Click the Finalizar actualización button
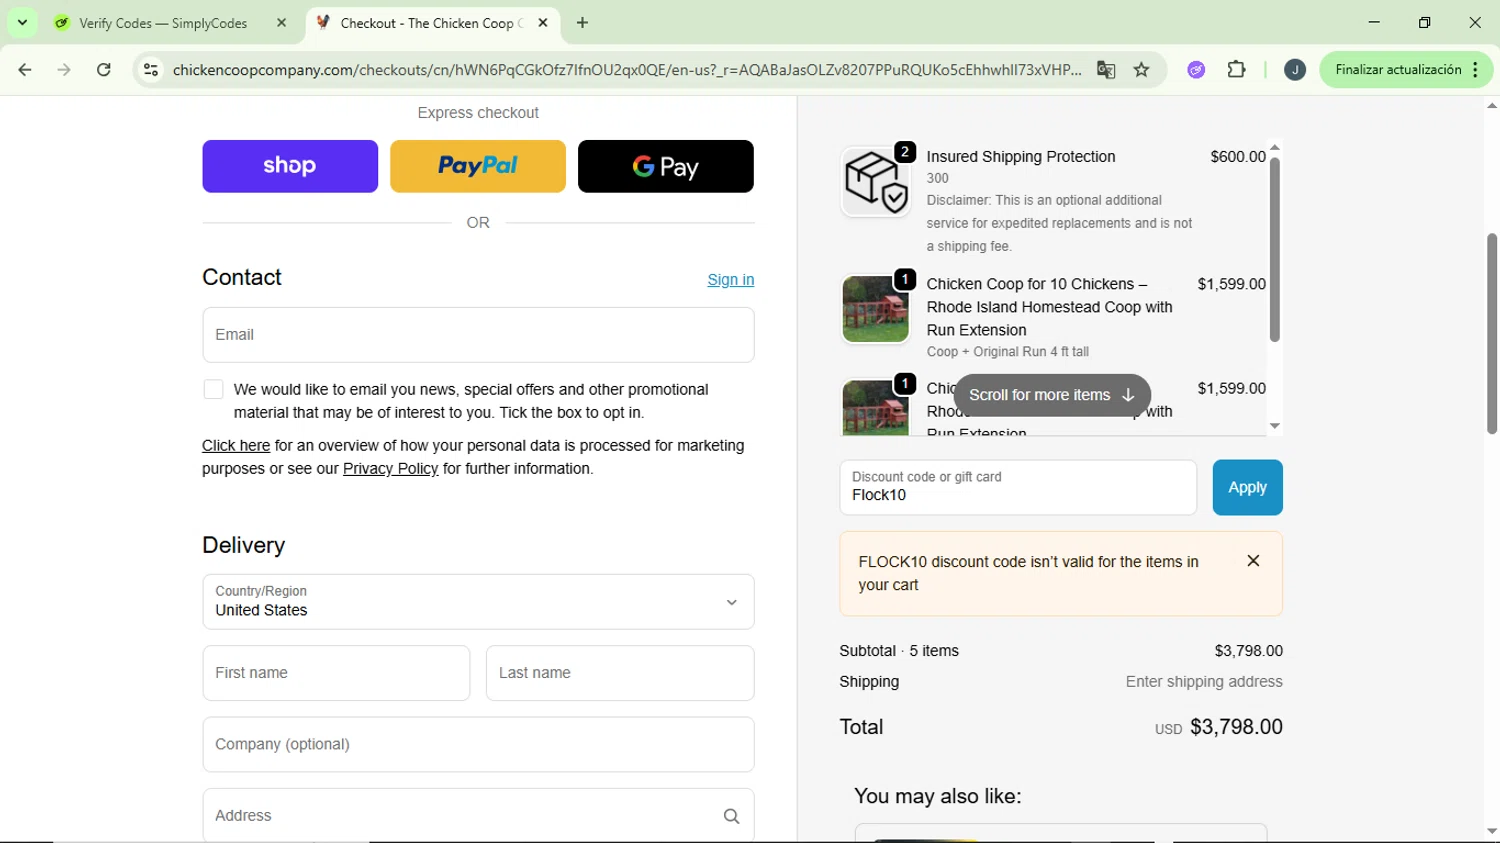Image resolution: width=1500 pixels, height=843 pixels. tap(1398, 70)
